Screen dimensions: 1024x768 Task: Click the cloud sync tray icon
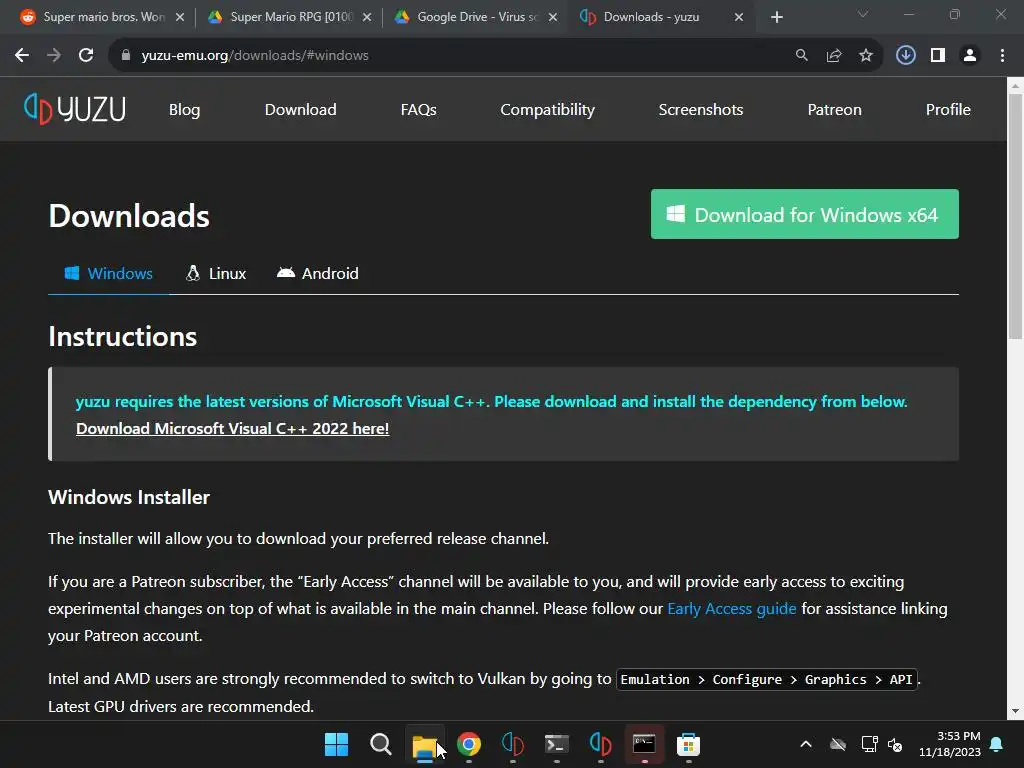coord(838,744)
